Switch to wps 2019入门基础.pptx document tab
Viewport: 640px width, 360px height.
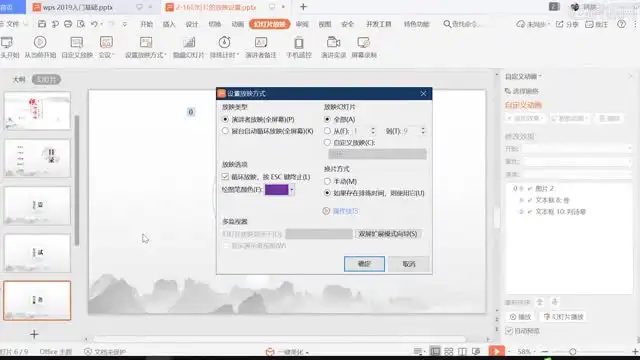78,7
